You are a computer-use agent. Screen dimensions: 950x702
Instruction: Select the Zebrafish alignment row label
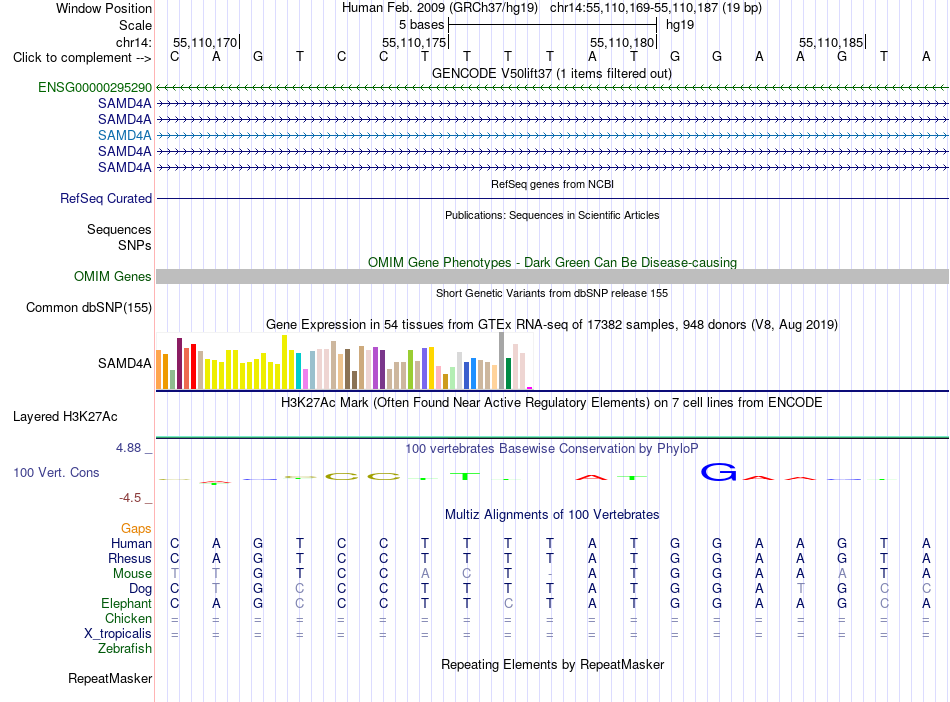click(125, 648)
